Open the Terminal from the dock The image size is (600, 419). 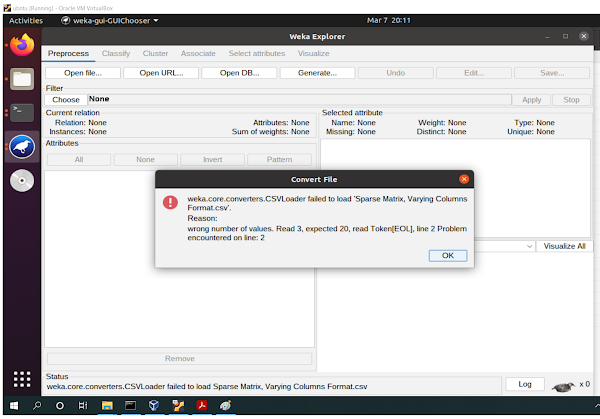pos(22,113)
